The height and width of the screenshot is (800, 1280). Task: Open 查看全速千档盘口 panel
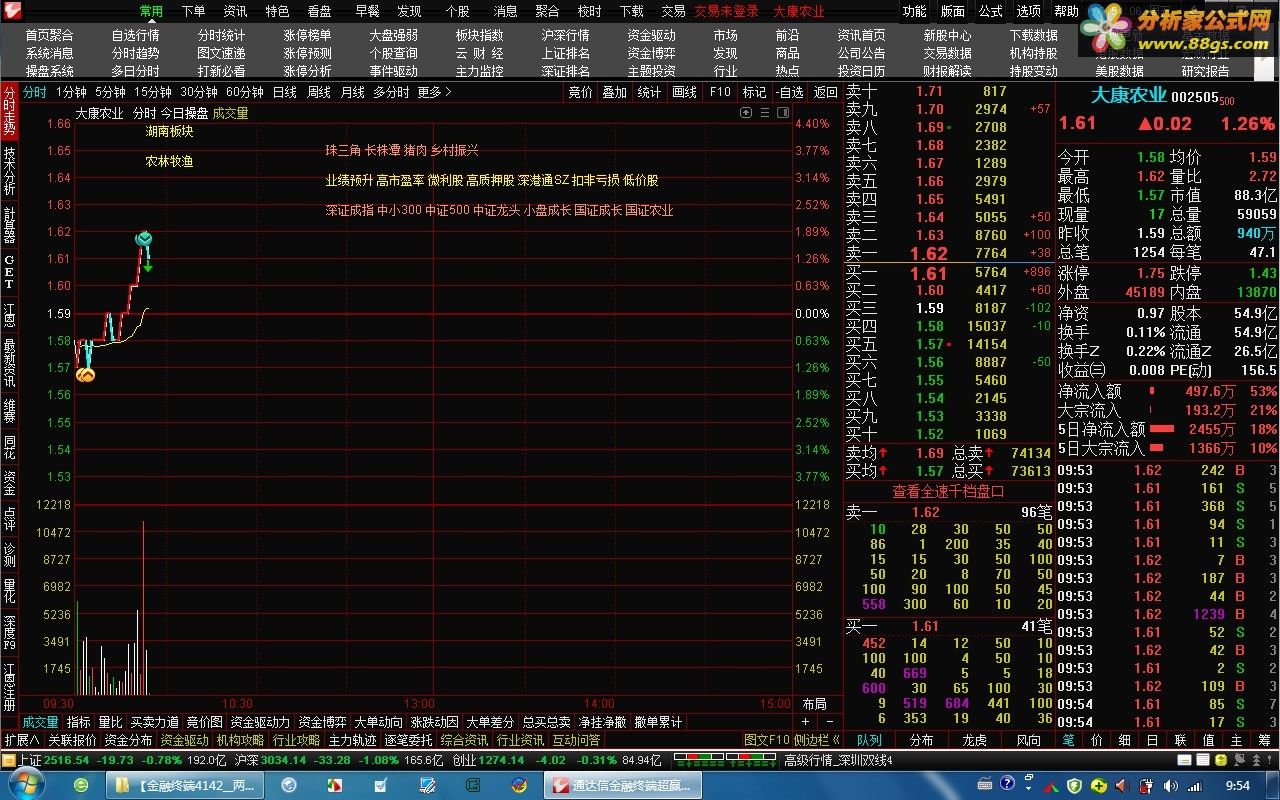click(948, 491)
